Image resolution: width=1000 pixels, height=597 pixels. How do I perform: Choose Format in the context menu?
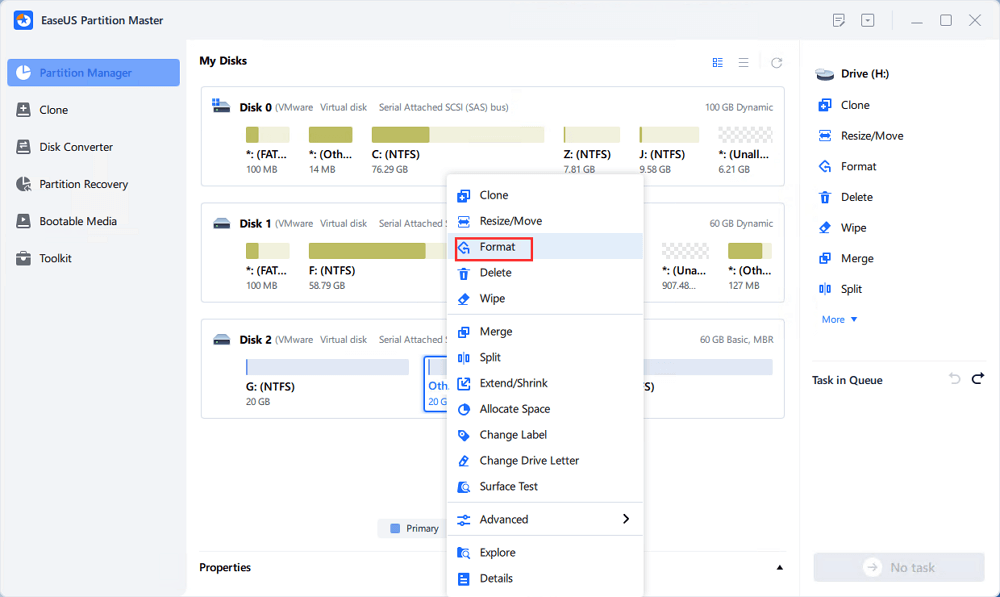[x=497, y=247]
